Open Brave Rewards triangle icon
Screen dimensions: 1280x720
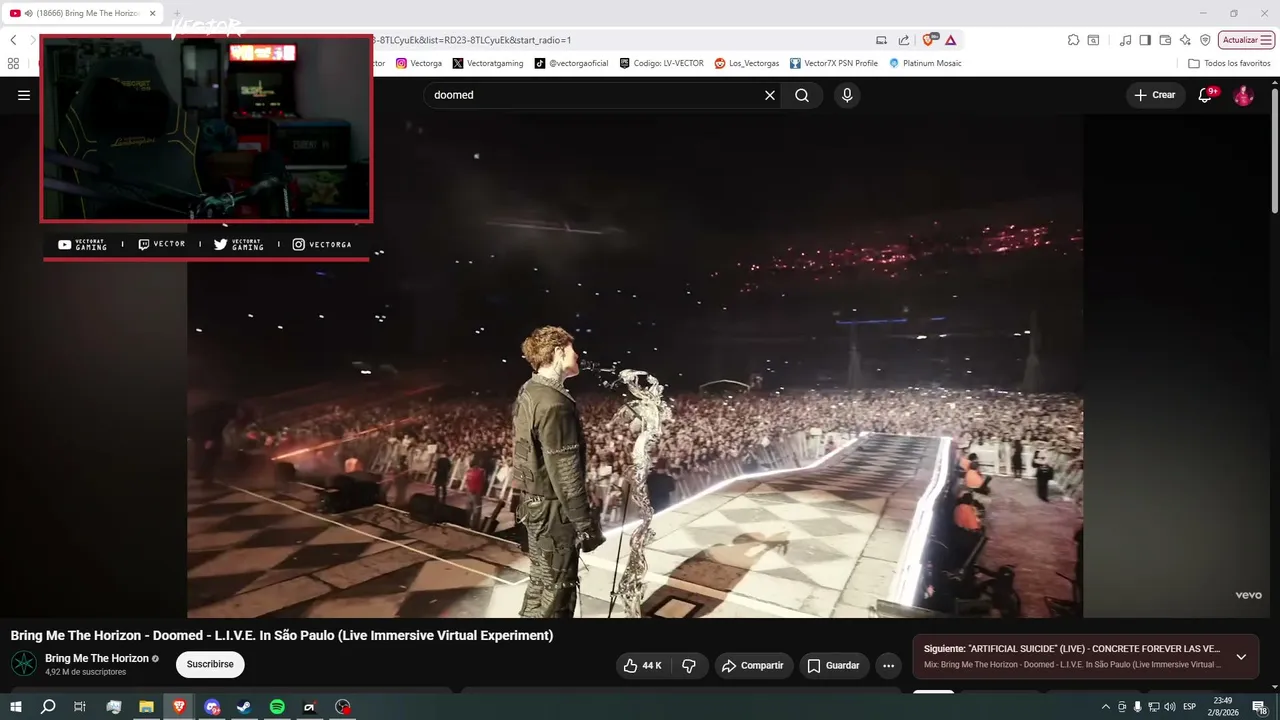click(x=950, y=40)
